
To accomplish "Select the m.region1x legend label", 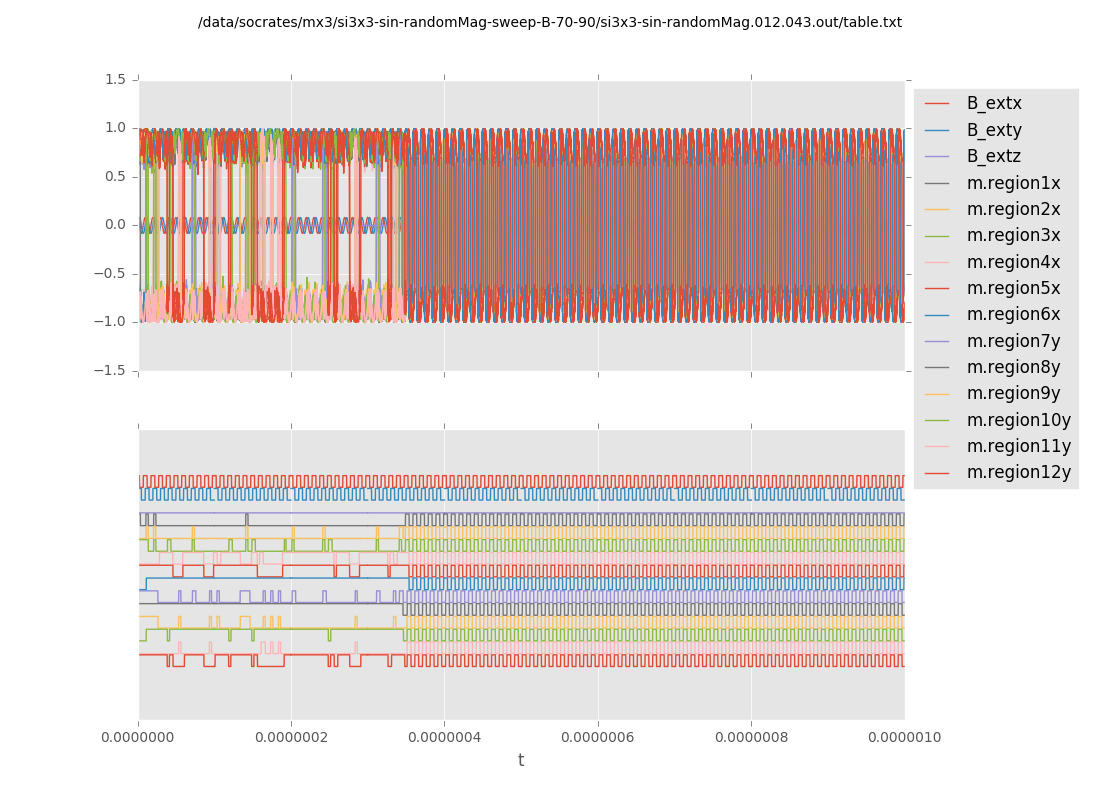I will pyautogui.click(x=1013, y=183).
